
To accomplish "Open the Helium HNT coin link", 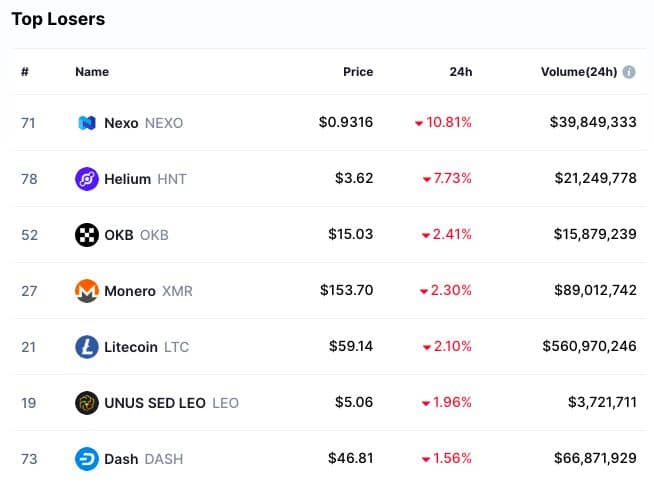I will click(145, 179).
